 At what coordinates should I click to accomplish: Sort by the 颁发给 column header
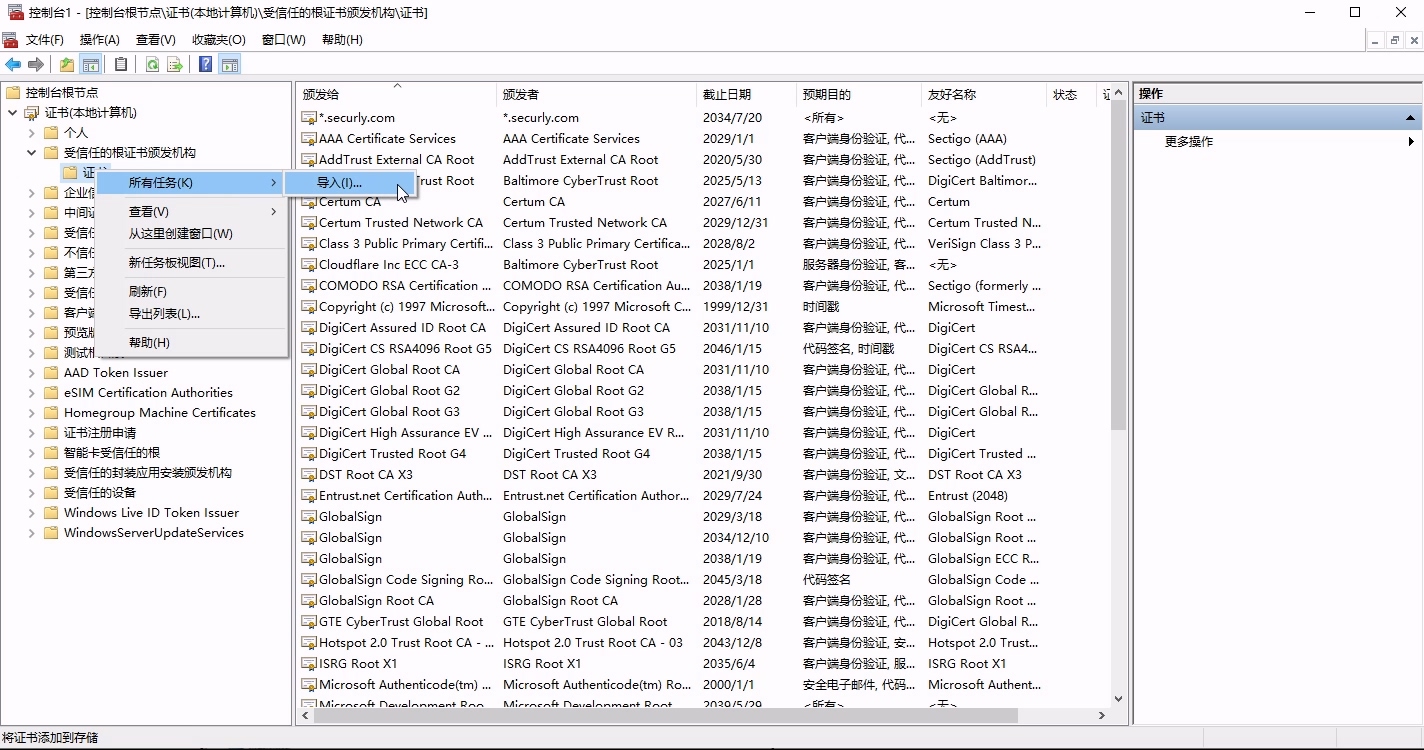[396, 94]
